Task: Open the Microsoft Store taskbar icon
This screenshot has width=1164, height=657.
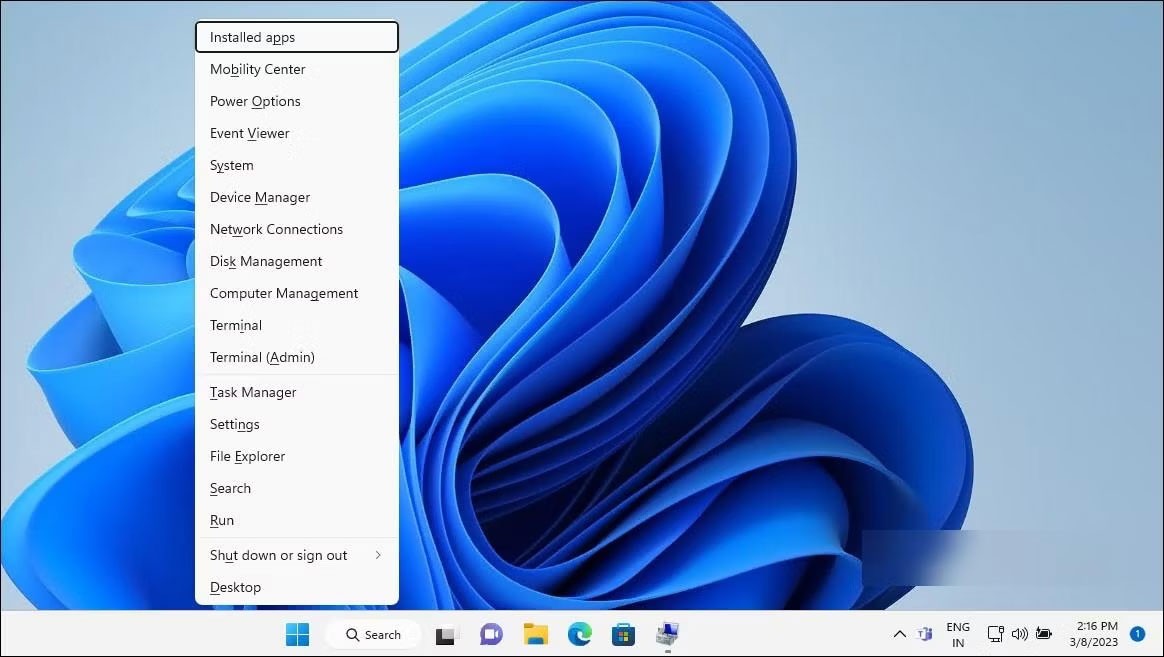Action: [x=624, y=634]
